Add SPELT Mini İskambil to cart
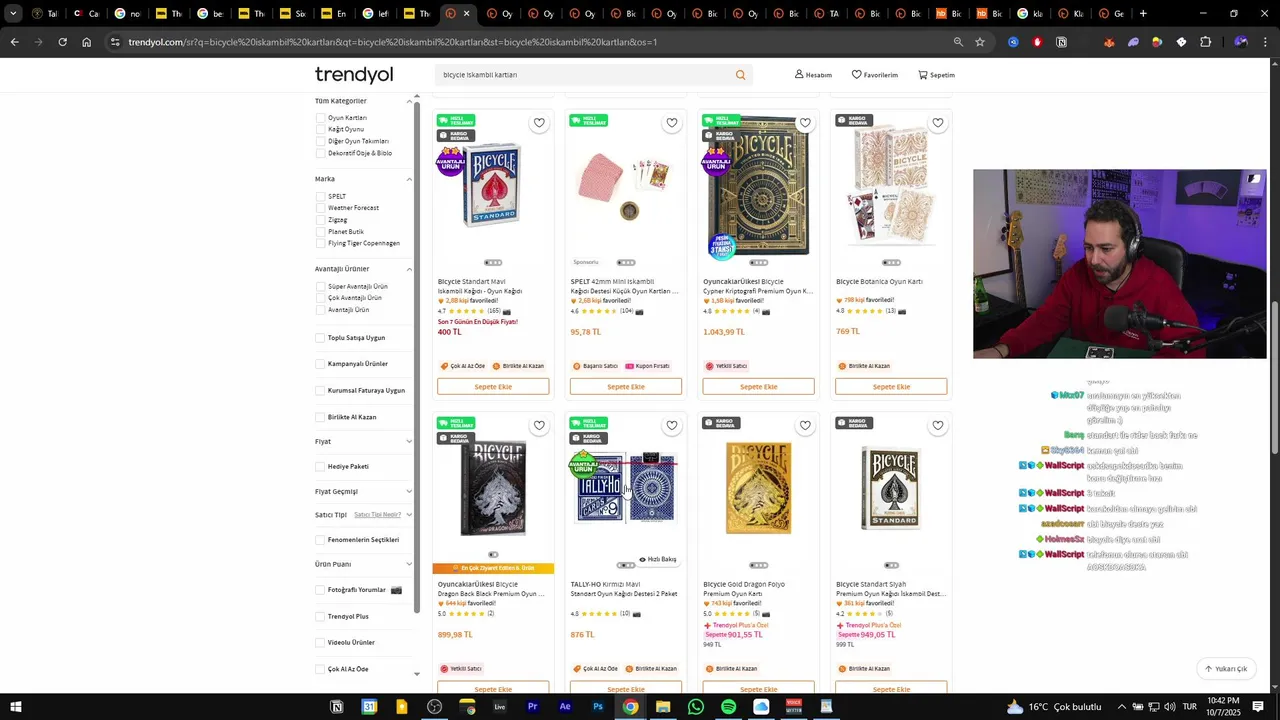Screen dimensions: 1280x720 [x=626, y=387]
